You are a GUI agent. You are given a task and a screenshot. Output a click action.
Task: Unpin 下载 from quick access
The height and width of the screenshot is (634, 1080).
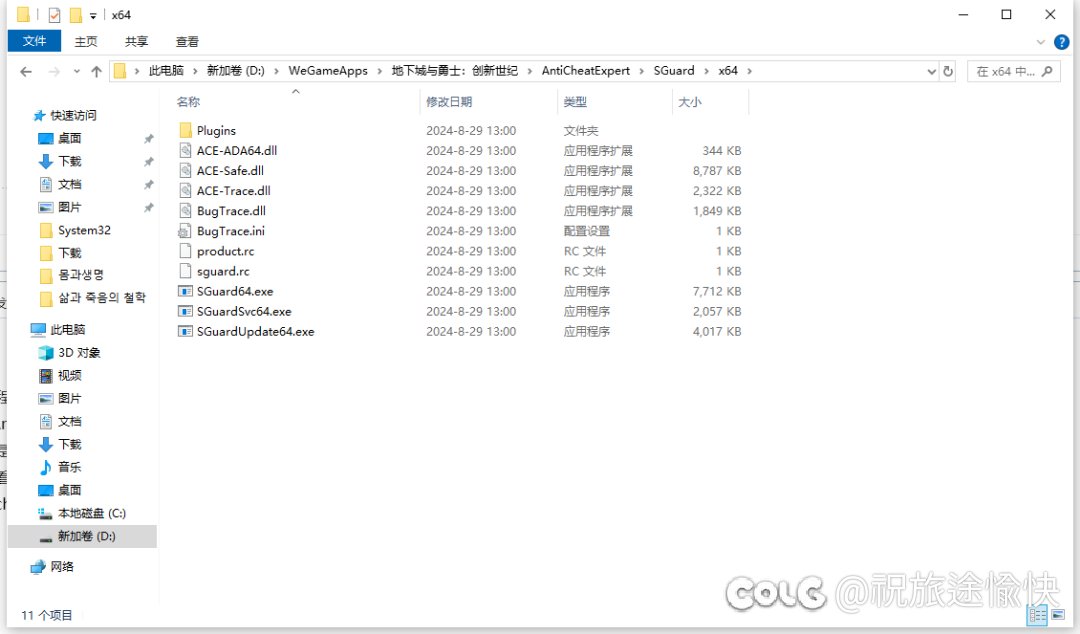click(x=148, y=161)
